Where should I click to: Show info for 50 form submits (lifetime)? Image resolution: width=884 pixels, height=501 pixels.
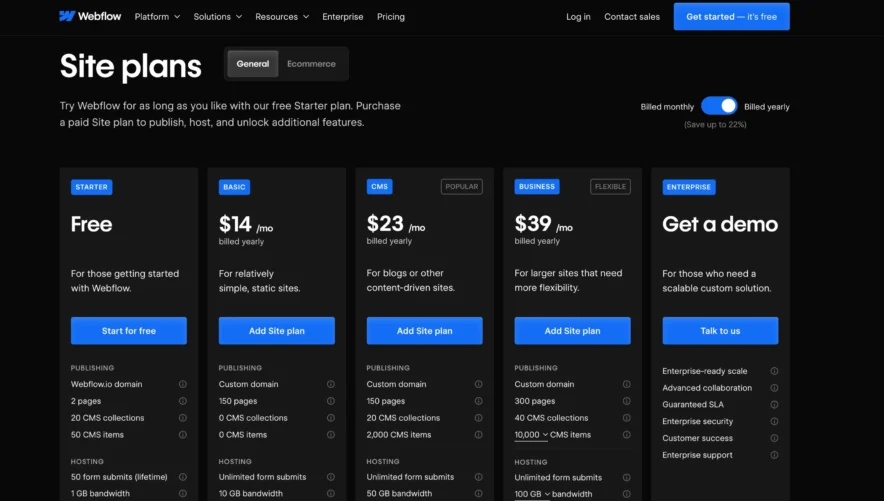pyautogui.click(x=183, y=477)
